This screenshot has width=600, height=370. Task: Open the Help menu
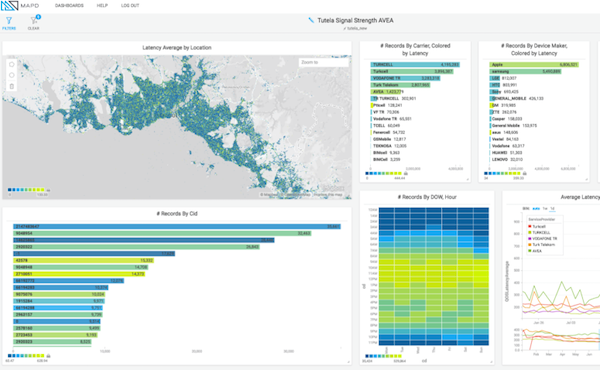click(x=102, y=5)
